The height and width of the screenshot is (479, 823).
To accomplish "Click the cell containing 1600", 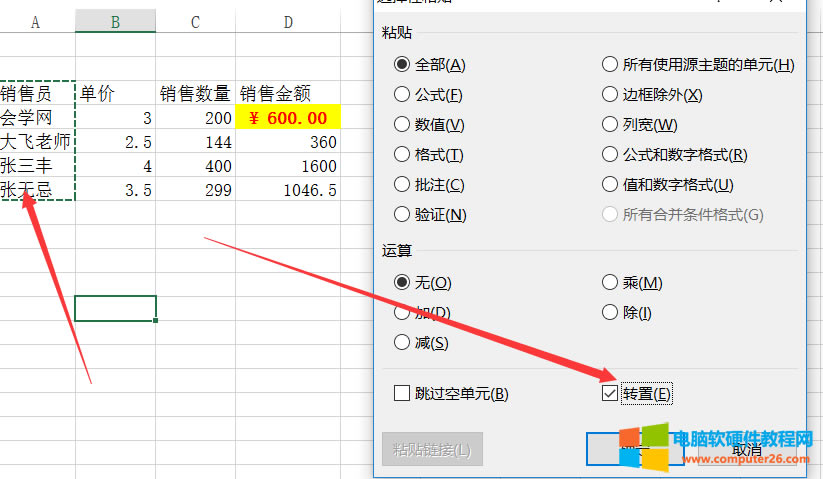I will click(x=288, y=165).
